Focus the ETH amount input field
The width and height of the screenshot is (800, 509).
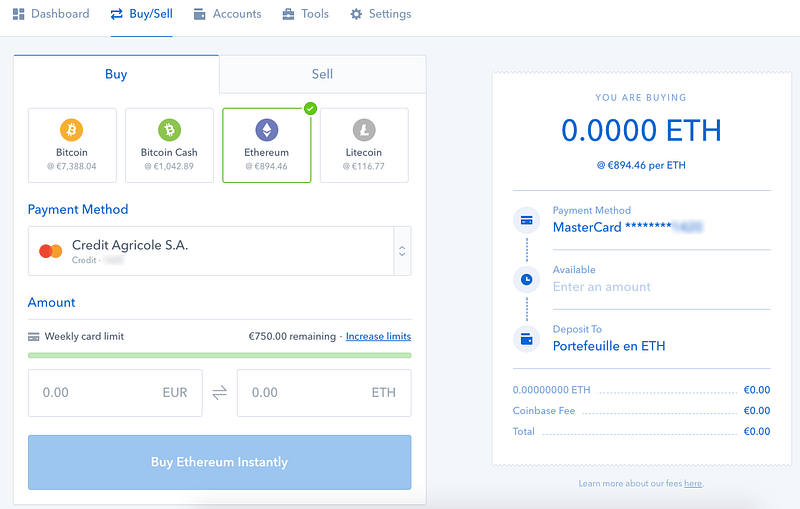coord(324,393)
